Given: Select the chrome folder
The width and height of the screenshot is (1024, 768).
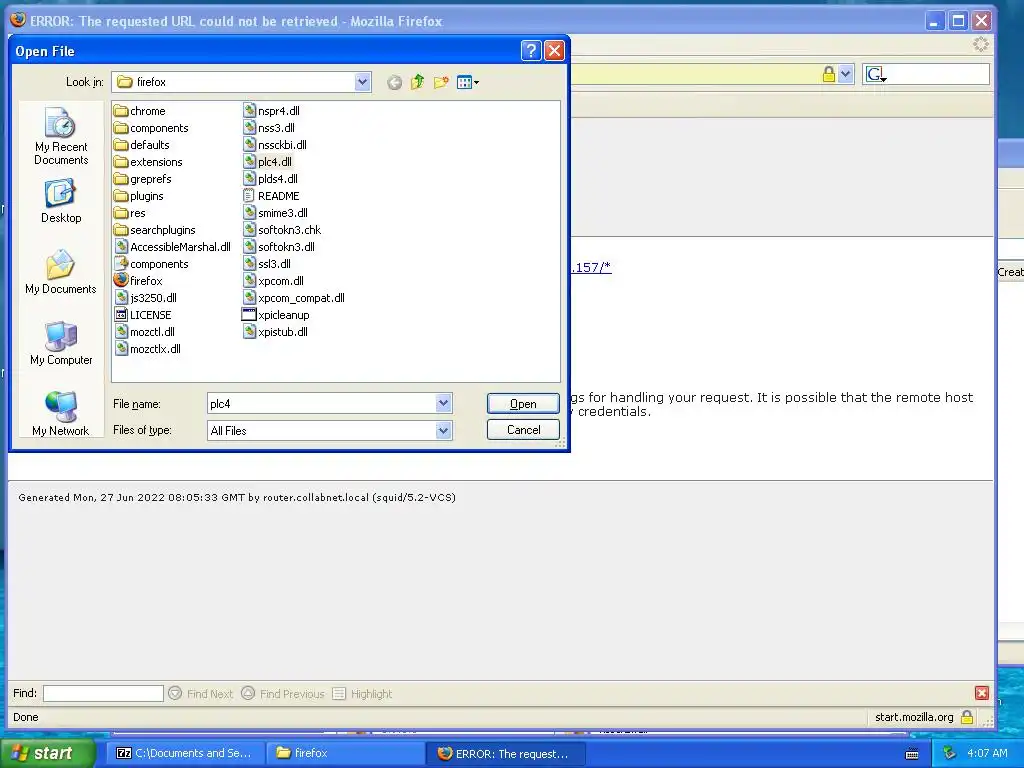Looking at the screenshot, I should point(140,111).
